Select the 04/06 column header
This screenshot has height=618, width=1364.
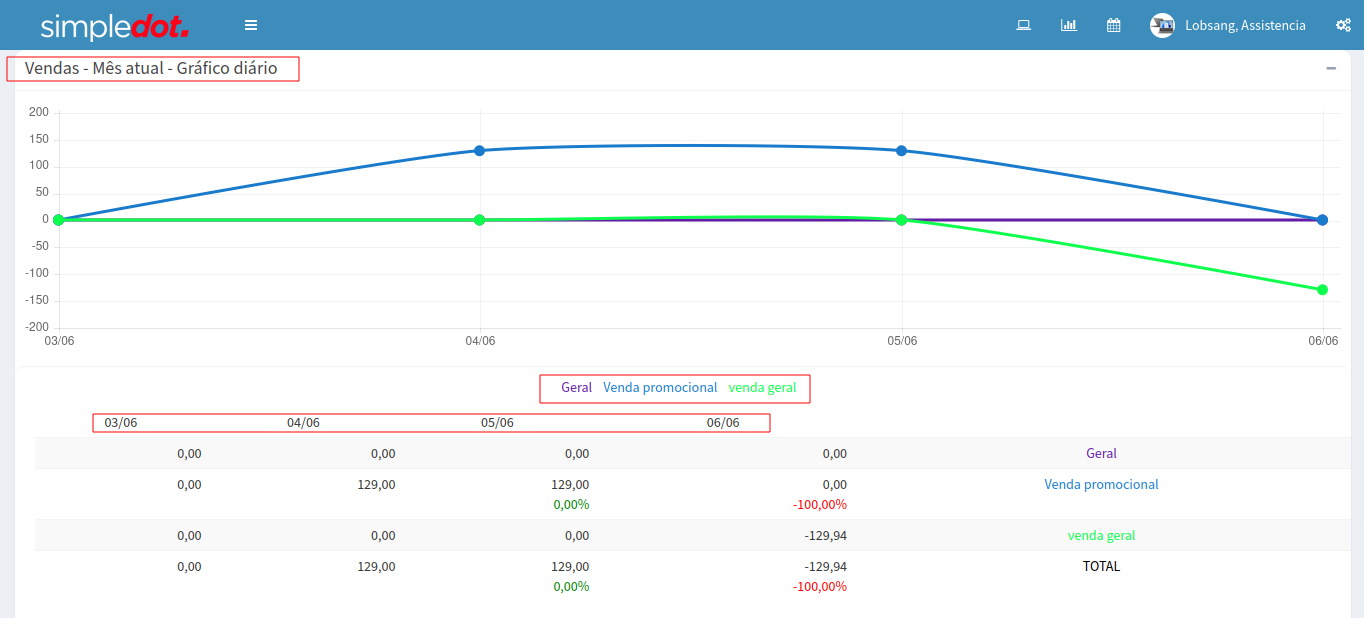tap(303, 422)
